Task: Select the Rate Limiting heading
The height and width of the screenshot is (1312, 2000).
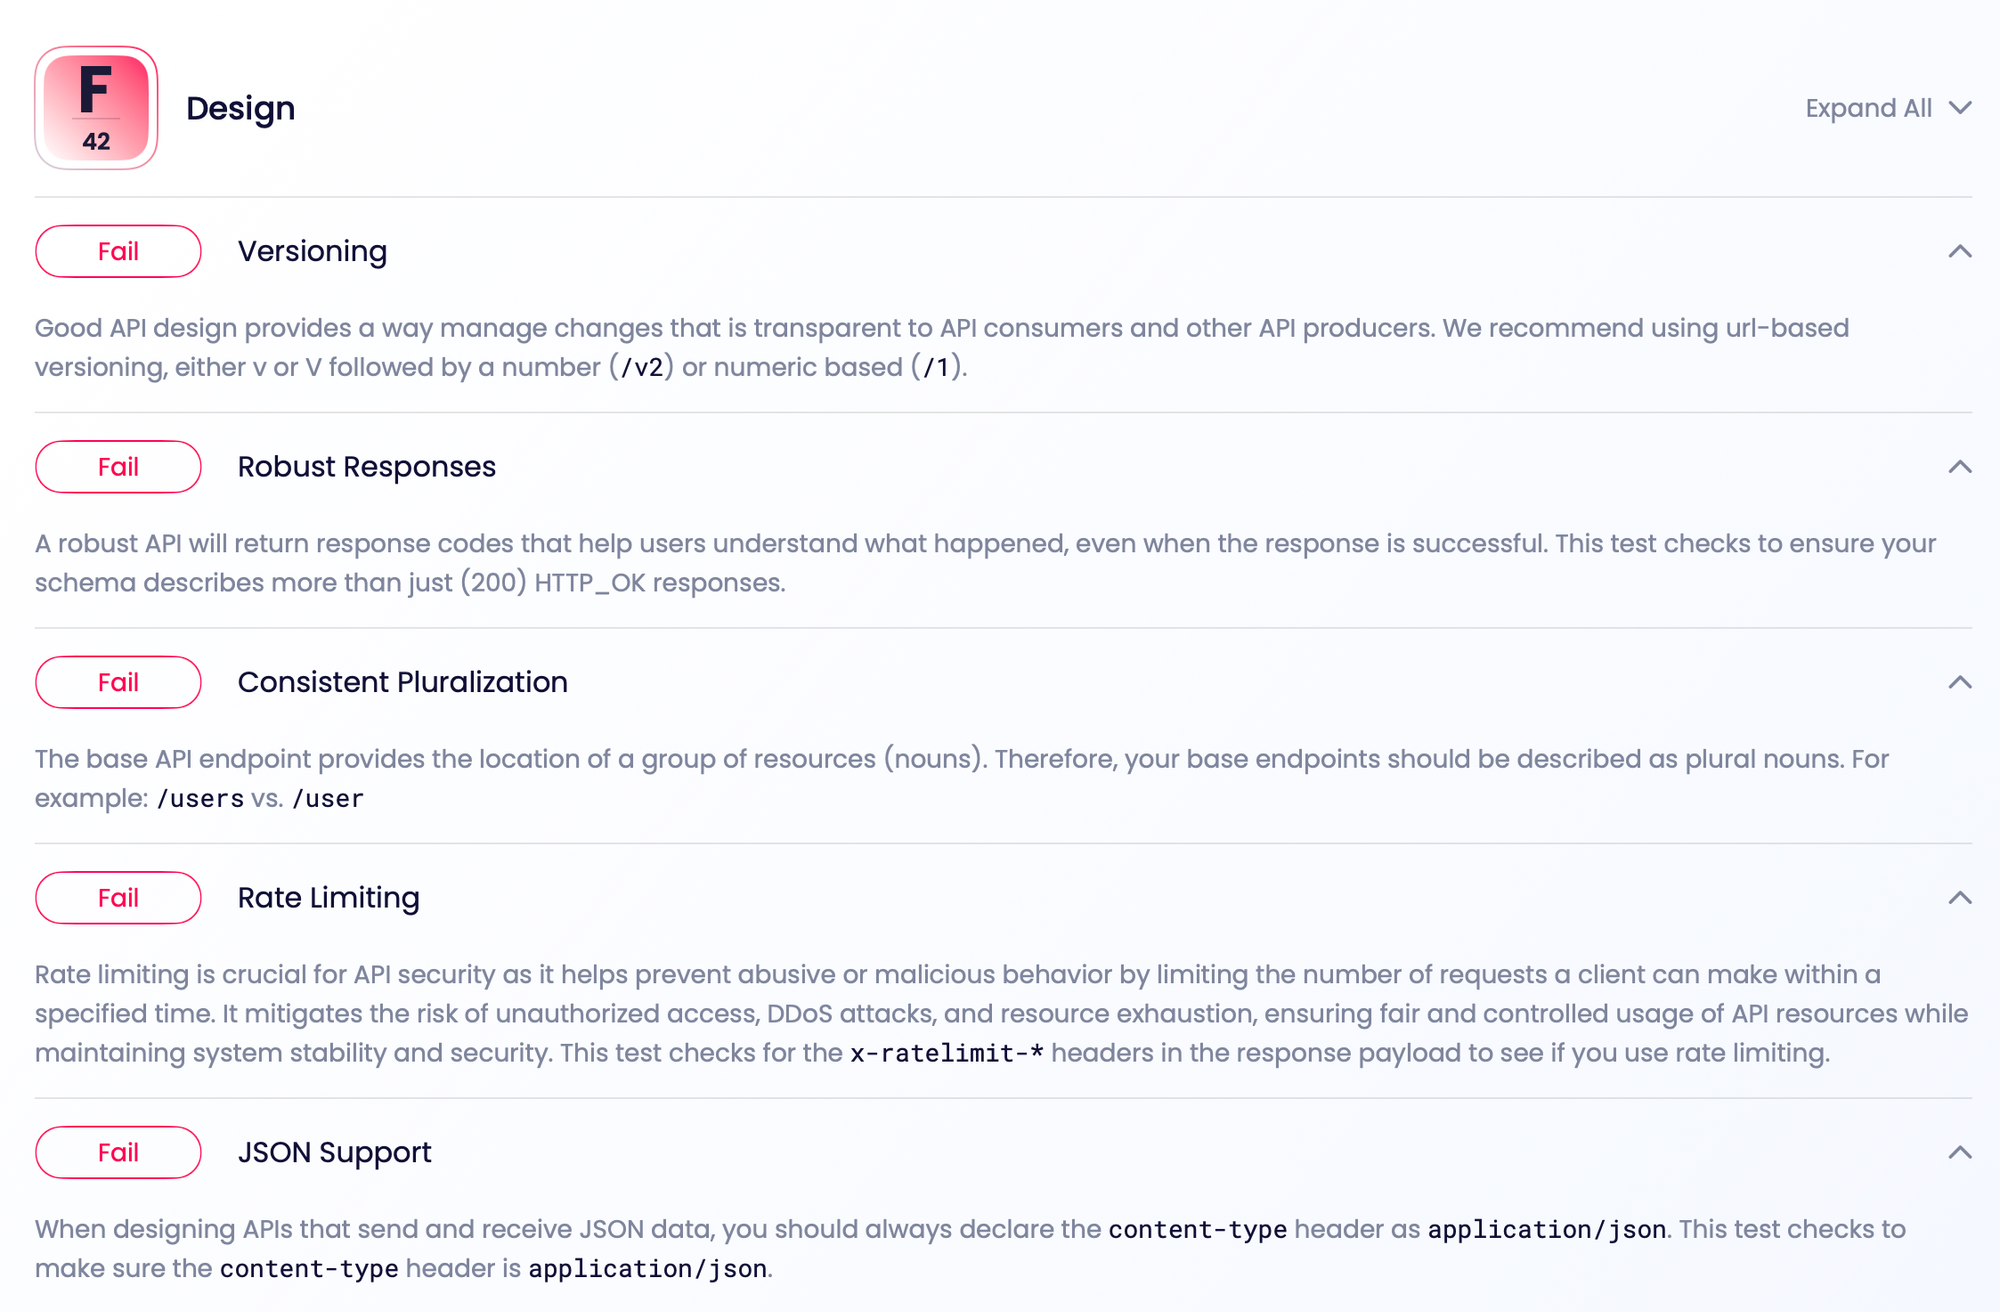Action: (x=328, y=898)
